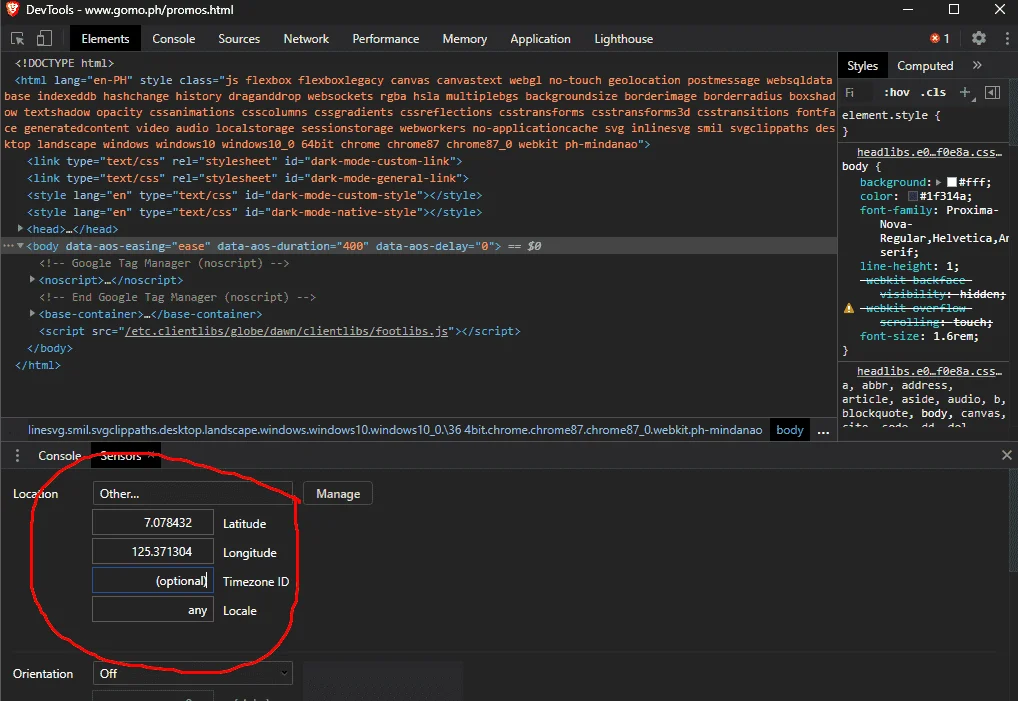1018x701 pixels.
Task: Click the line-height value 1
Action: pos(949,266)
